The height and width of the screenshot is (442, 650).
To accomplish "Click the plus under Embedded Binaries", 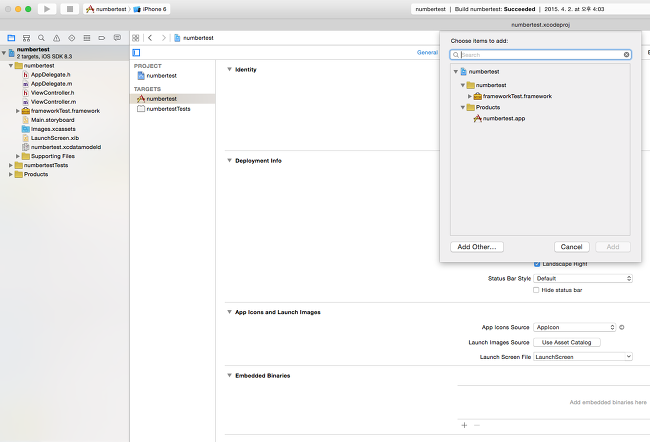I will tap(464, 425).
